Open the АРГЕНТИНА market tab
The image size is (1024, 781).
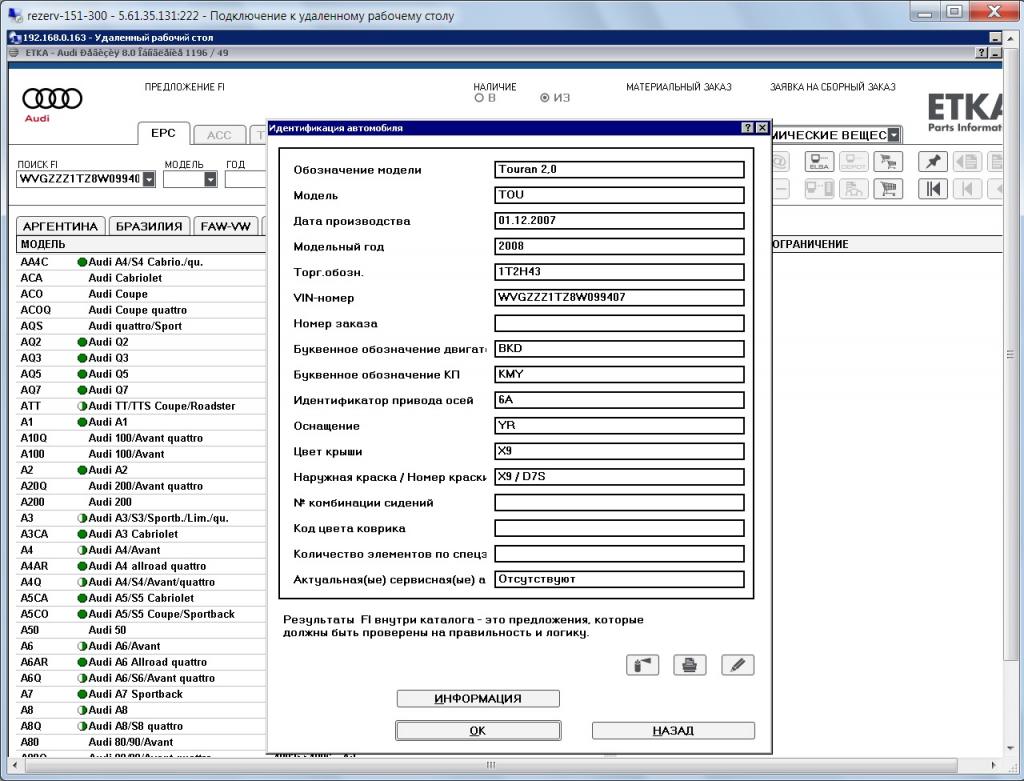(x=60, y=227)
